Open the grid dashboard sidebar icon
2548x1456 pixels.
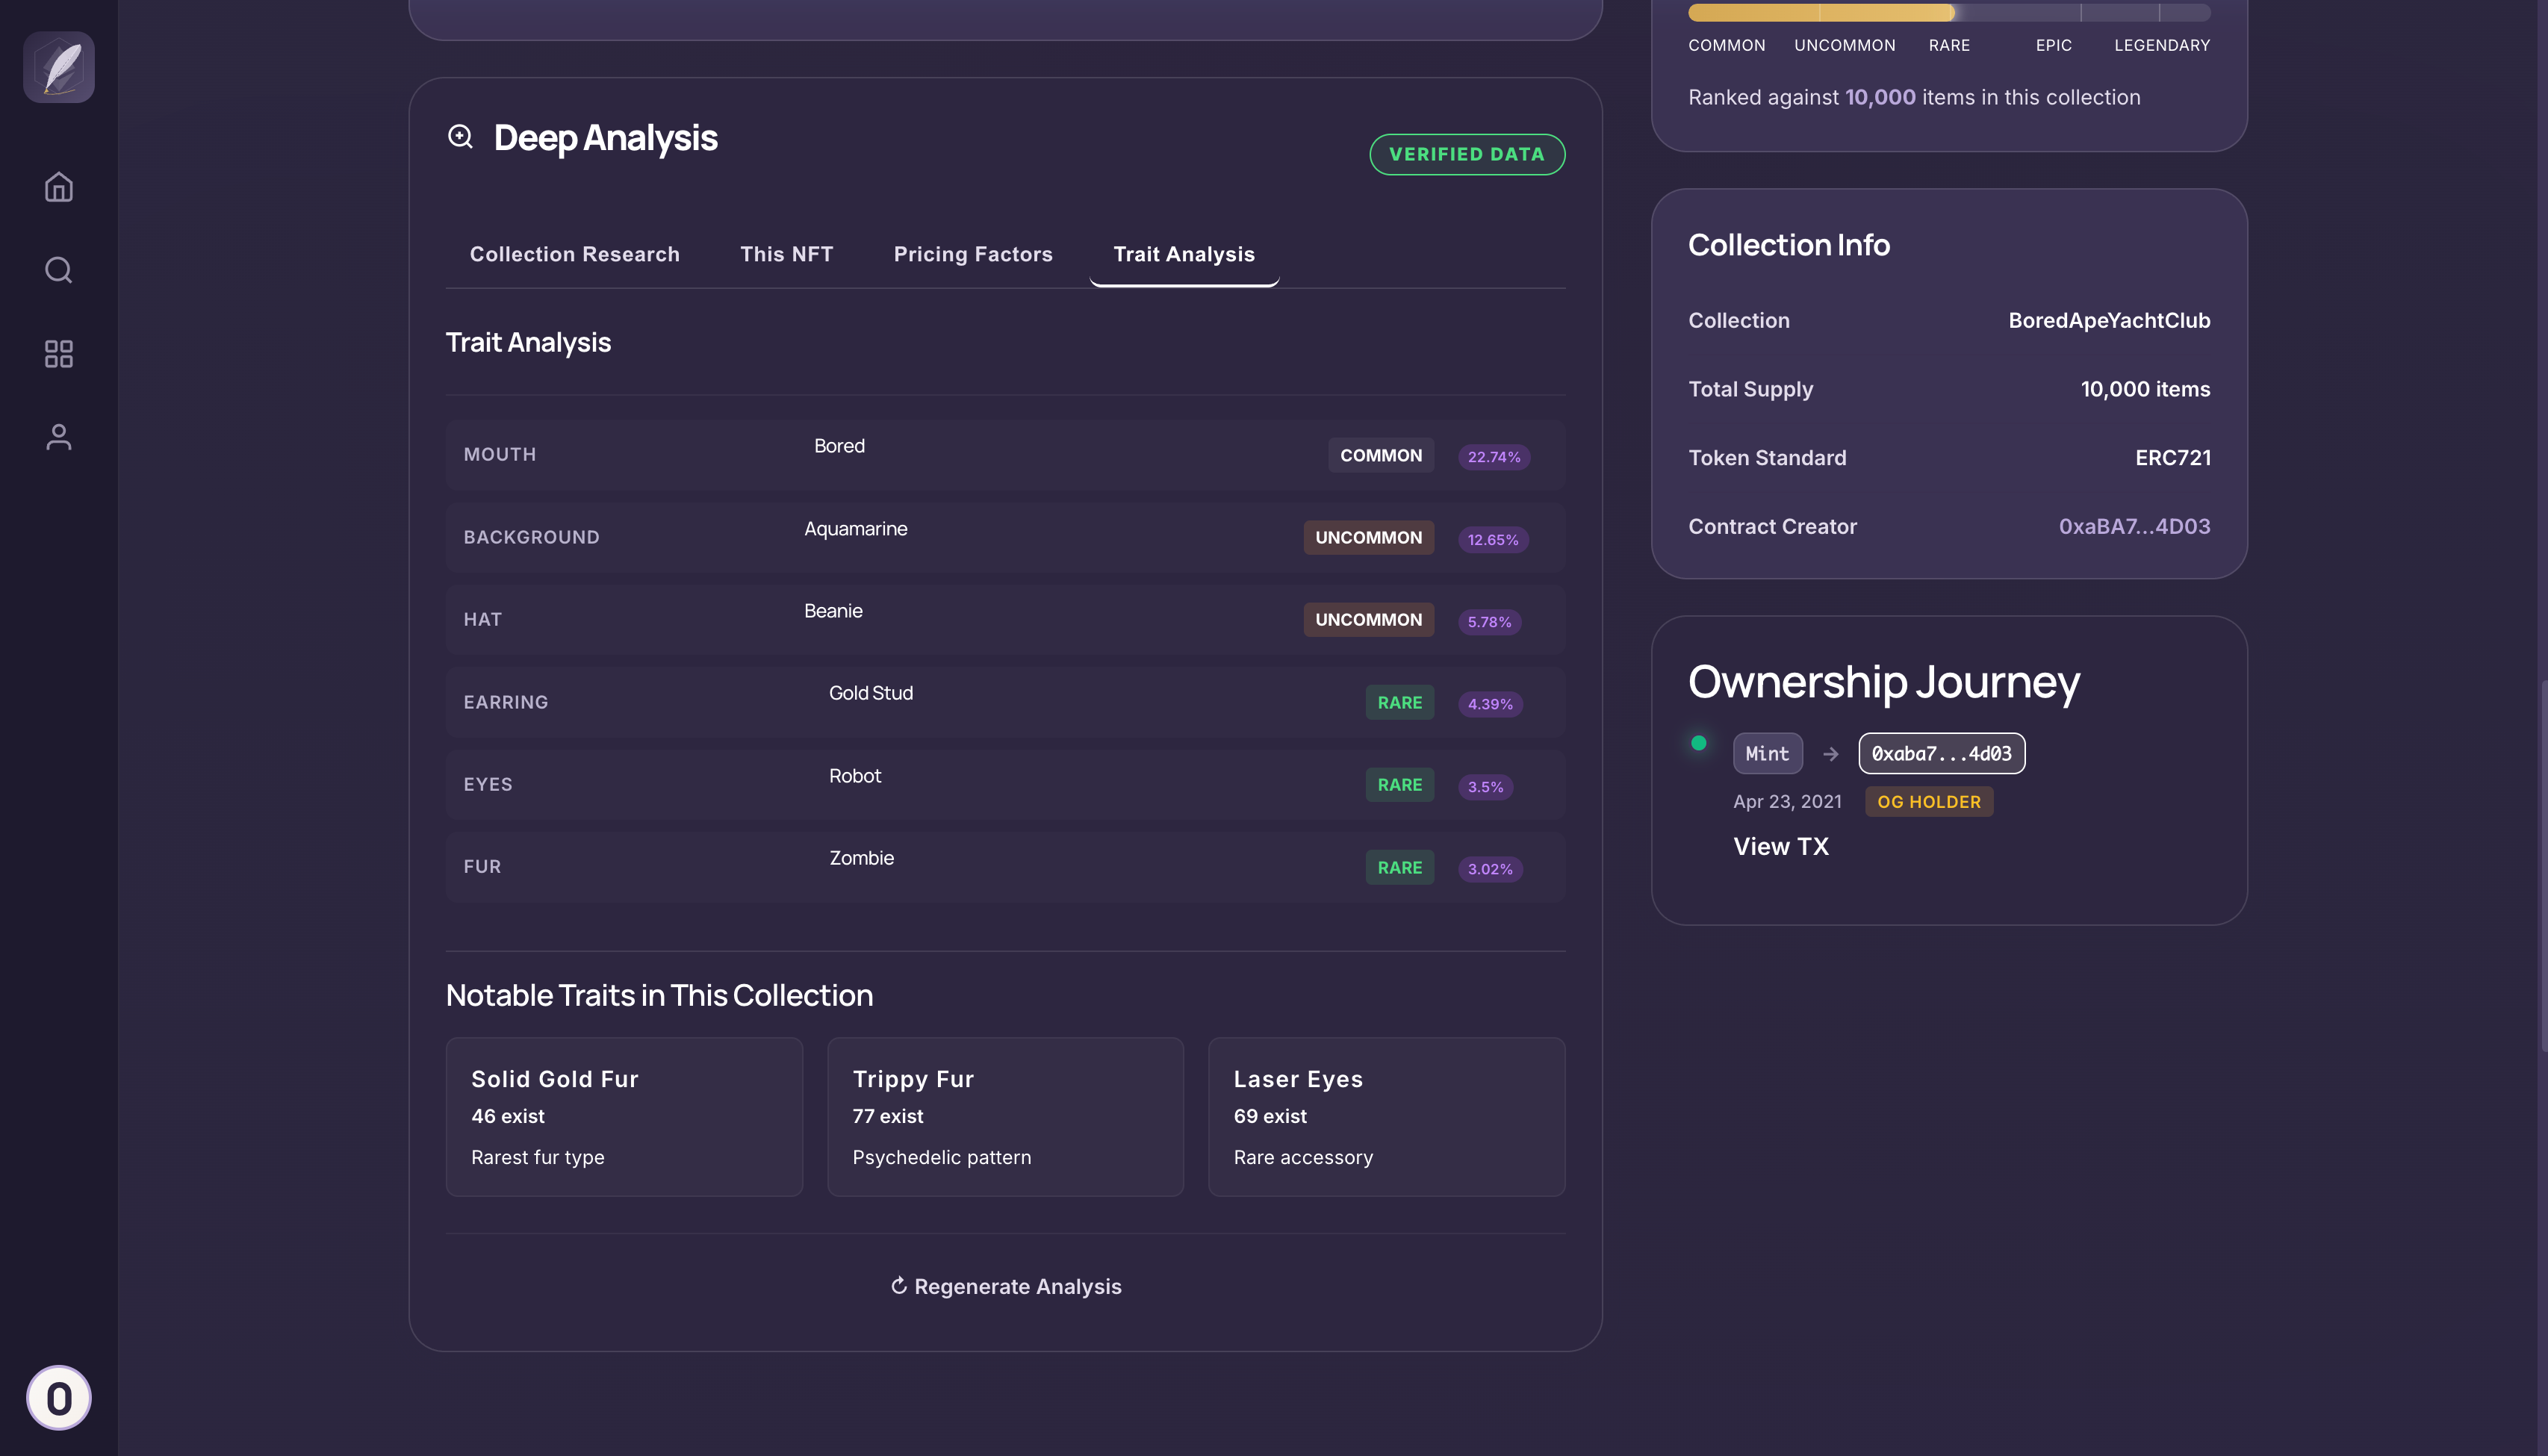(59, 354)
